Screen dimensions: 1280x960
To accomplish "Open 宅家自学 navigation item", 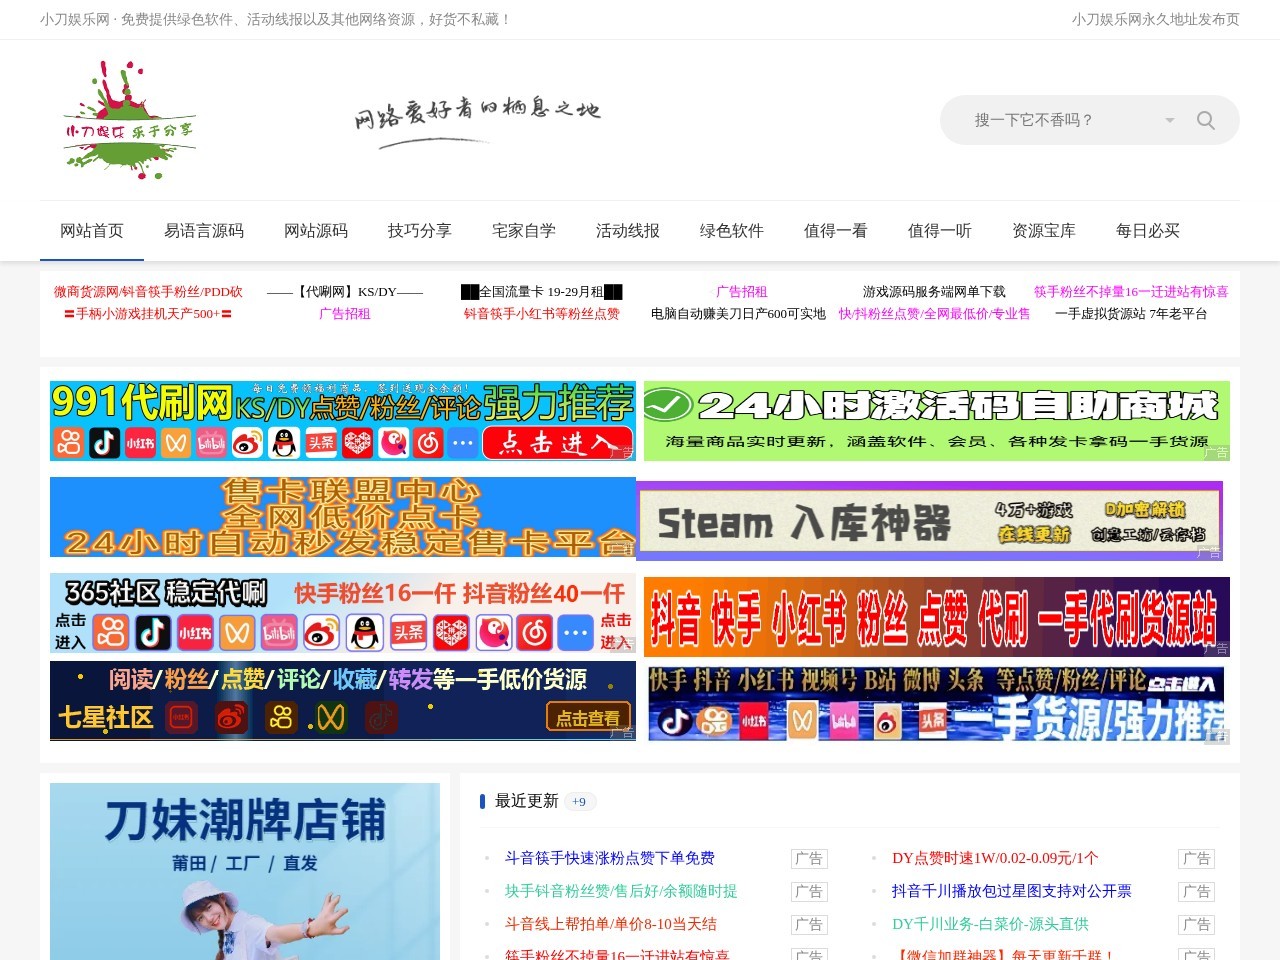I will tap(524, 231).
